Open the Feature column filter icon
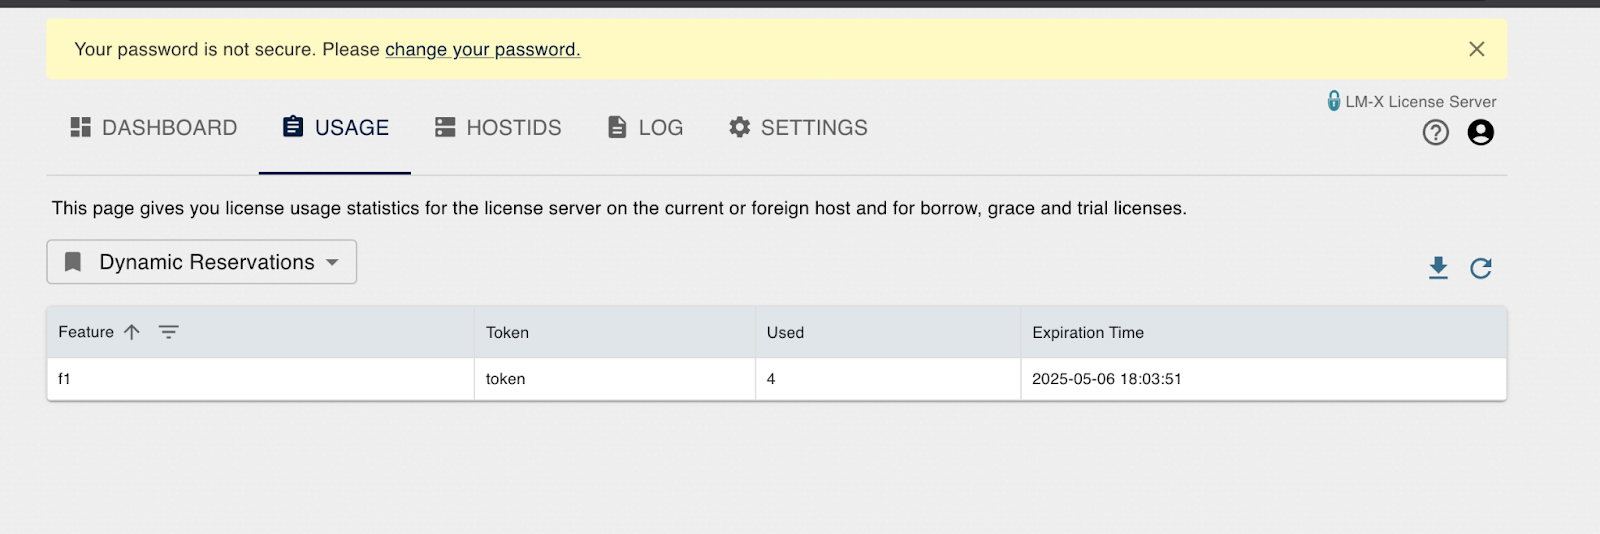 (x=169, y=332)
